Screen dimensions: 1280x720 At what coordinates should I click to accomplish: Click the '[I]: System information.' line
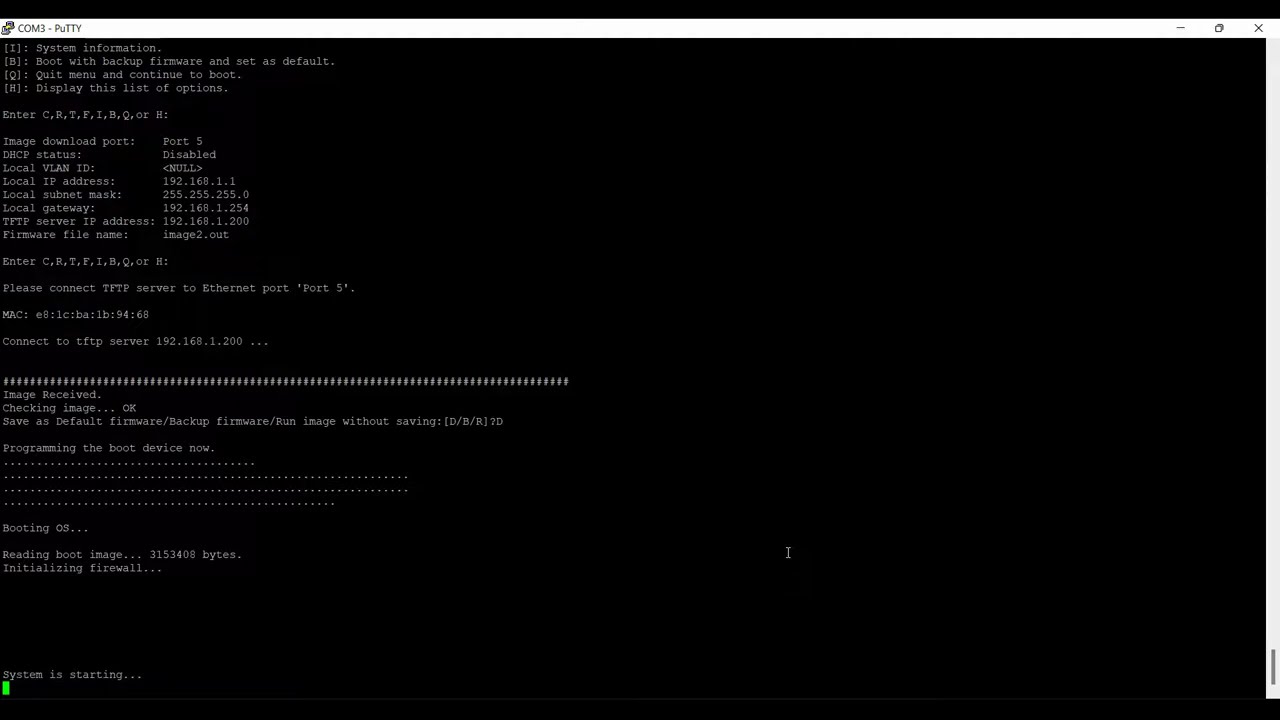tap(82, 48)
